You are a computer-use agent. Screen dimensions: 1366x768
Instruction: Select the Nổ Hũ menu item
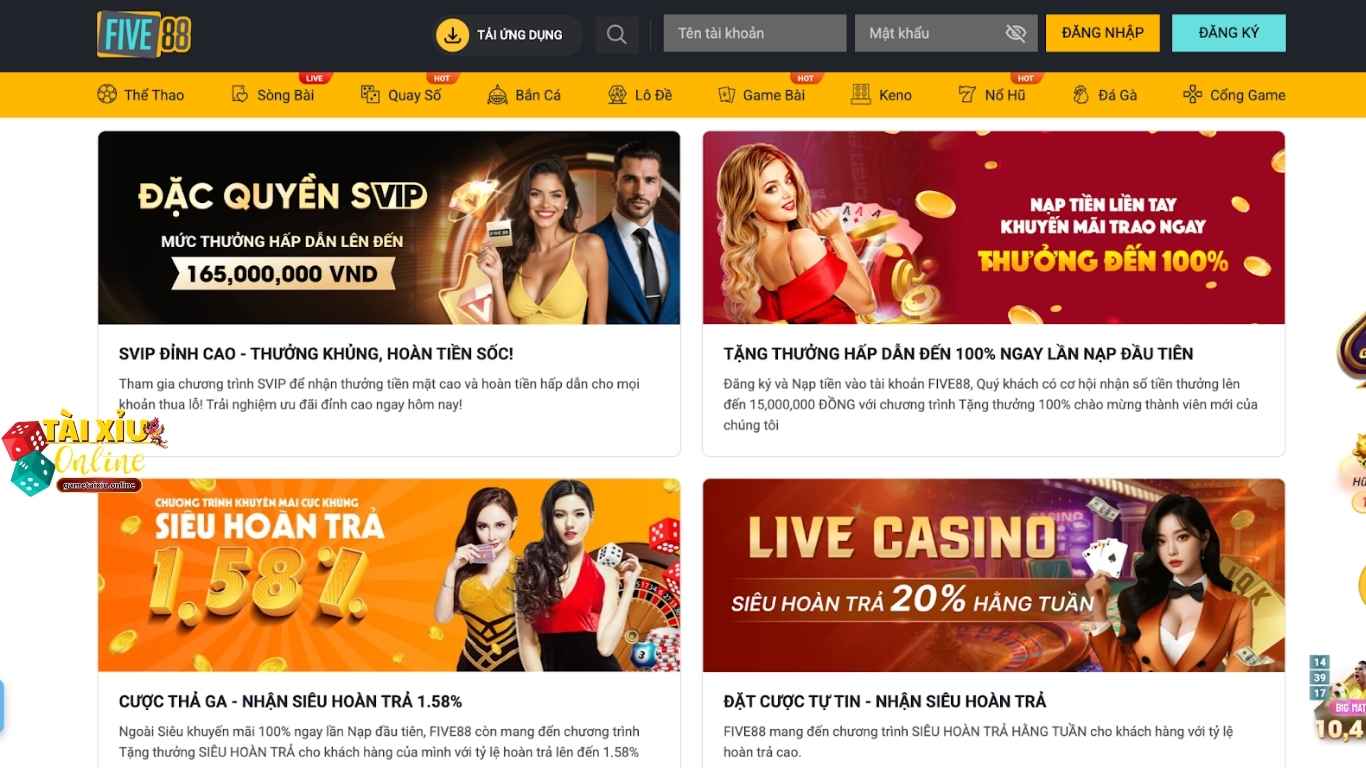pos(992,95)
